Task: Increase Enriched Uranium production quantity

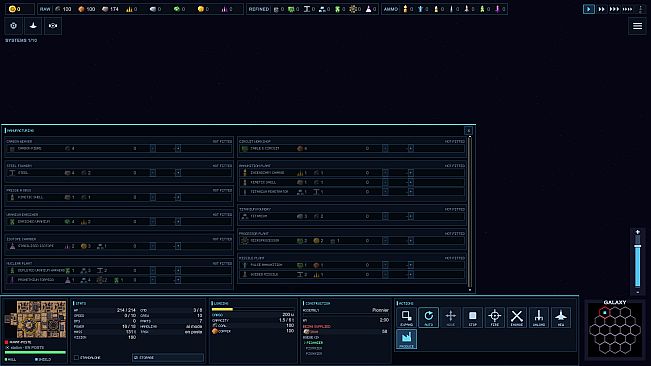Action: [178, 222]
